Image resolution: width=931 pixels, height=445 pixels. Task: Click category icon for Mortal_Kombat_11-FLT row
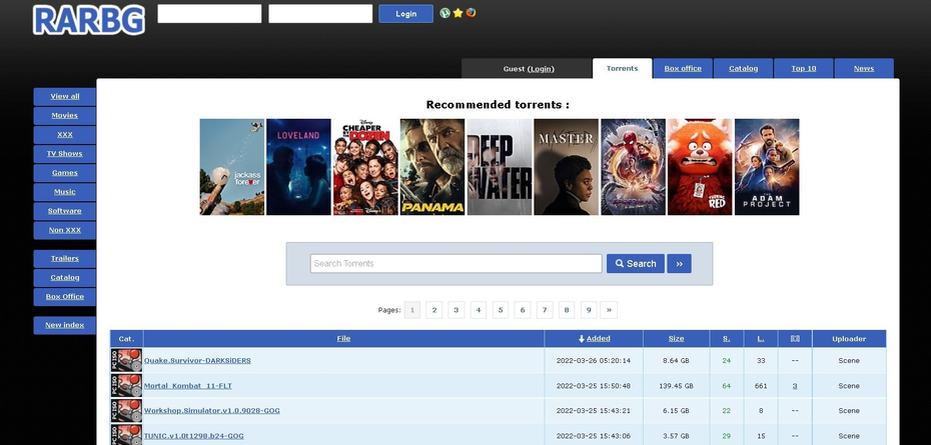coord(126,386)
